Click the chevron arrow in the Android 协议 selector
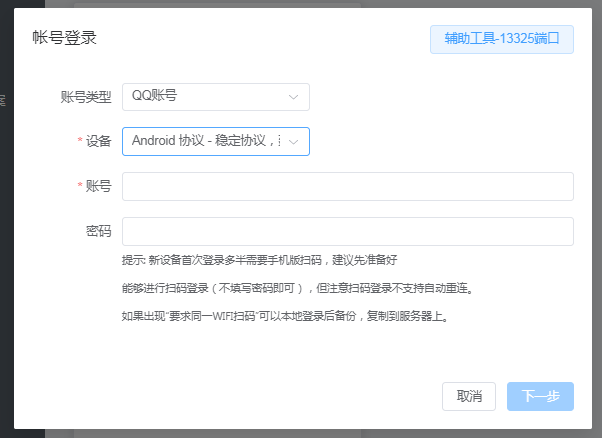 click(x=294, y=142)
